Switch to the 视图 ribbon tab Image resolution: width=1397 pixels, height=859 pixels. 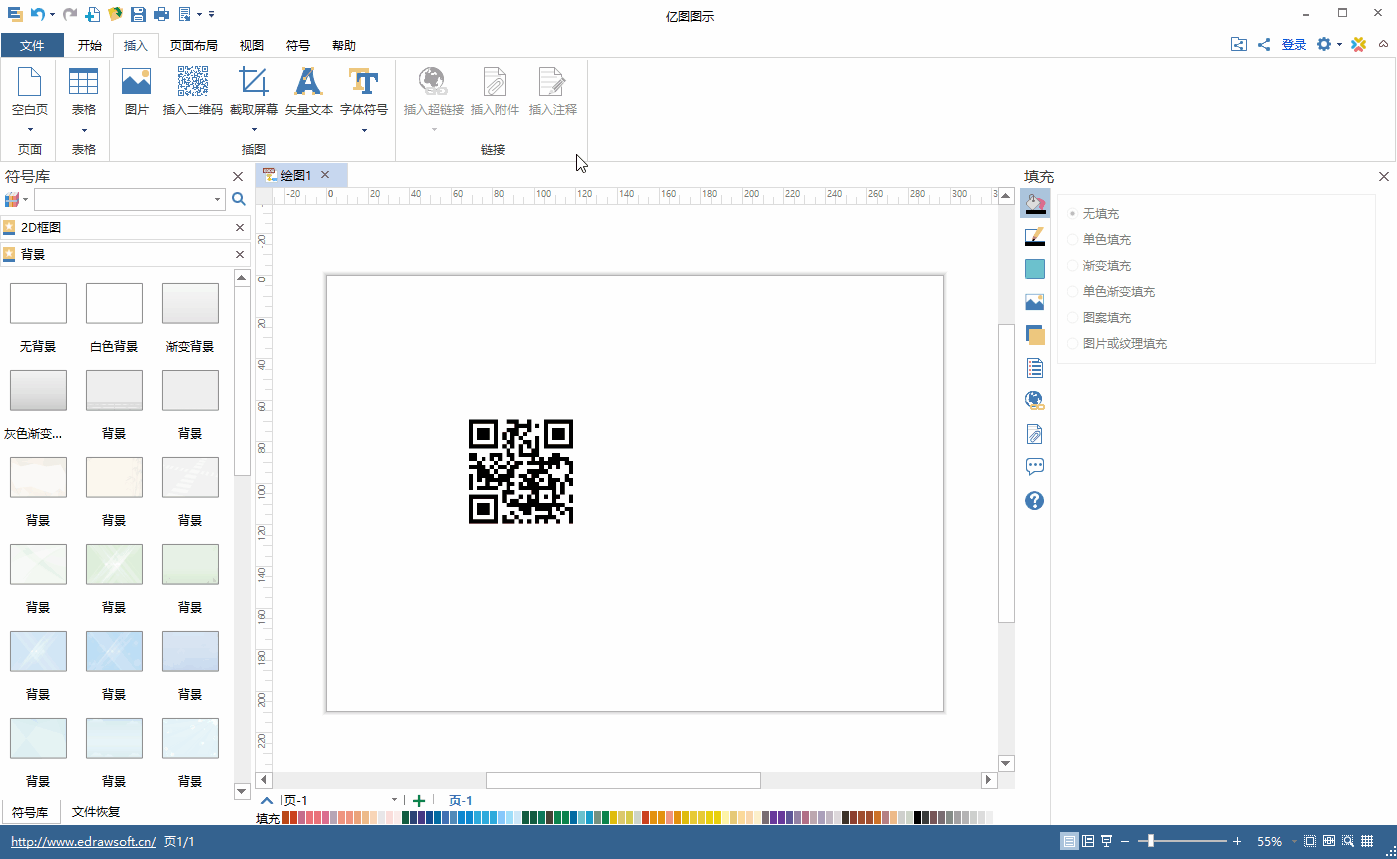[x=252, y=45]
